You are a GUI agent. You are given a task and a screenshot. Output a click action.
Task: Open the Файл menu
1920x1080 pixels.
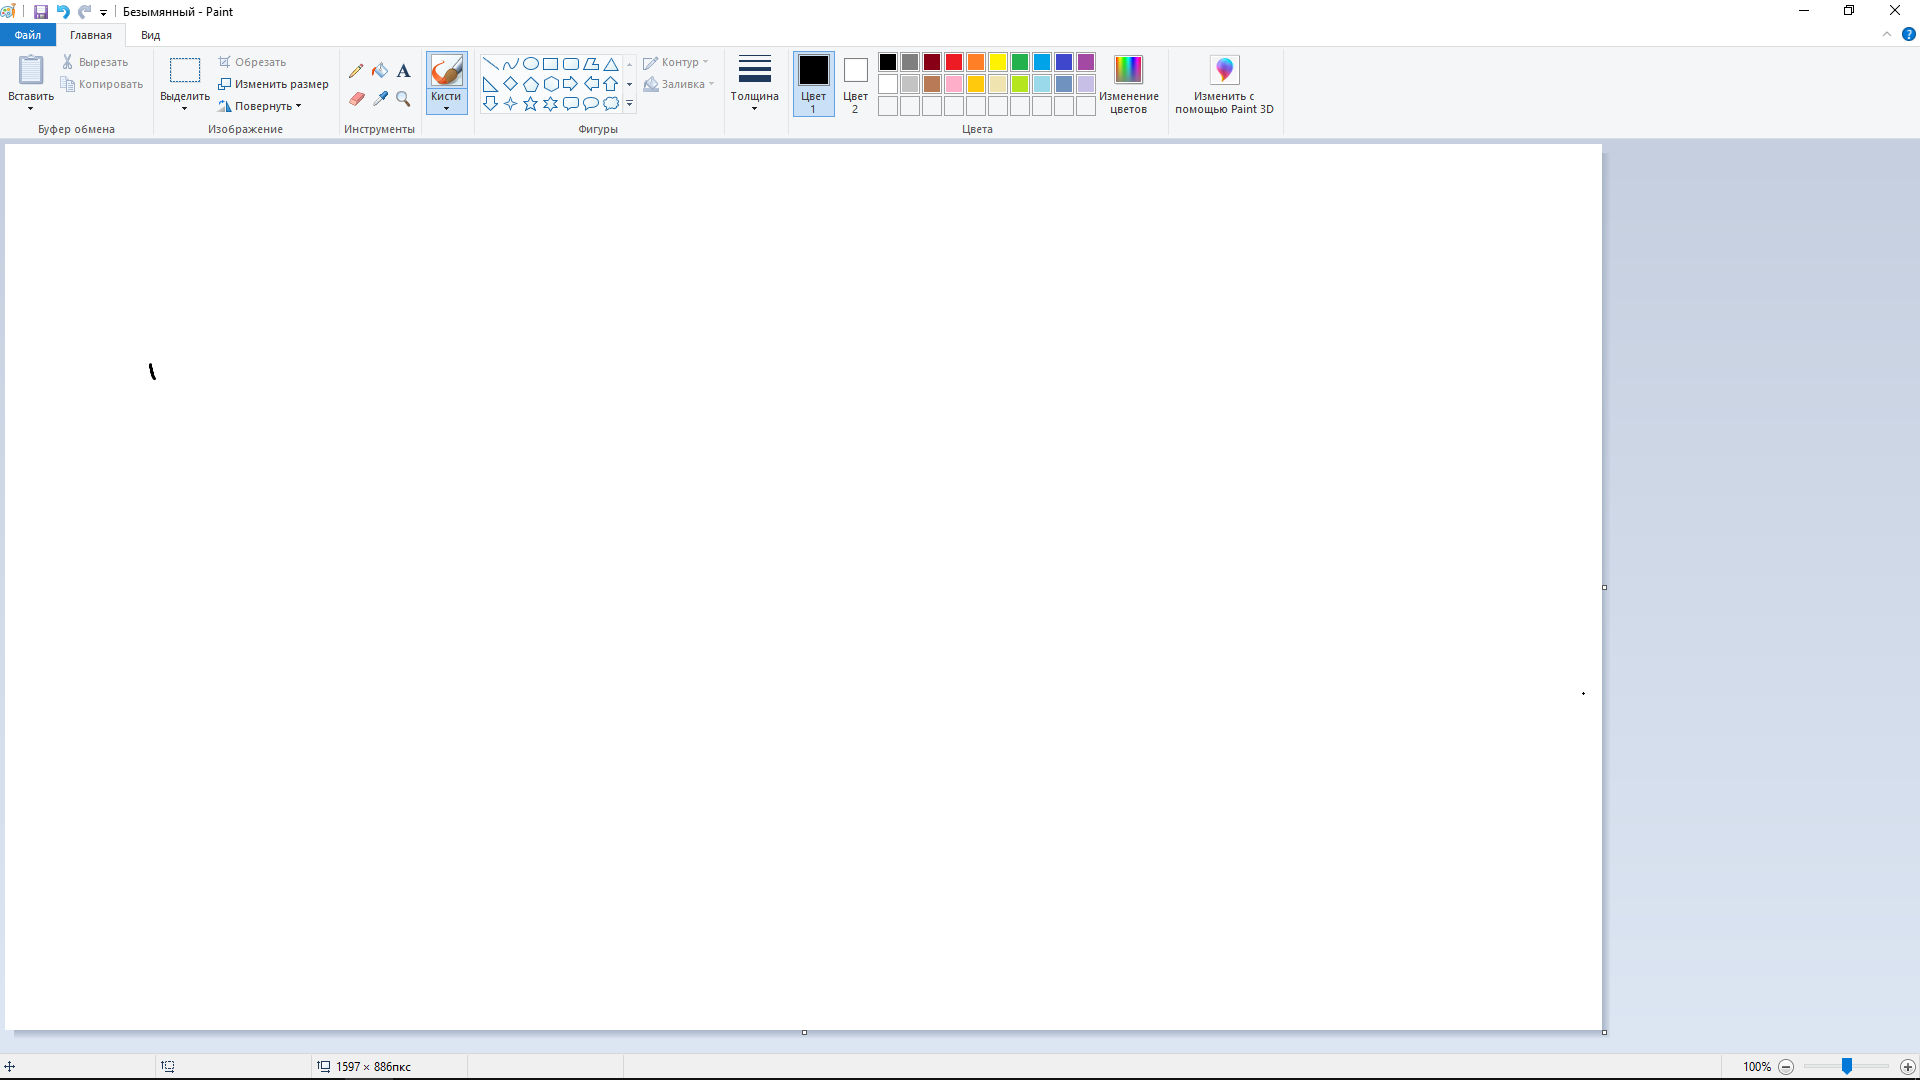click(x=27, y=34)
